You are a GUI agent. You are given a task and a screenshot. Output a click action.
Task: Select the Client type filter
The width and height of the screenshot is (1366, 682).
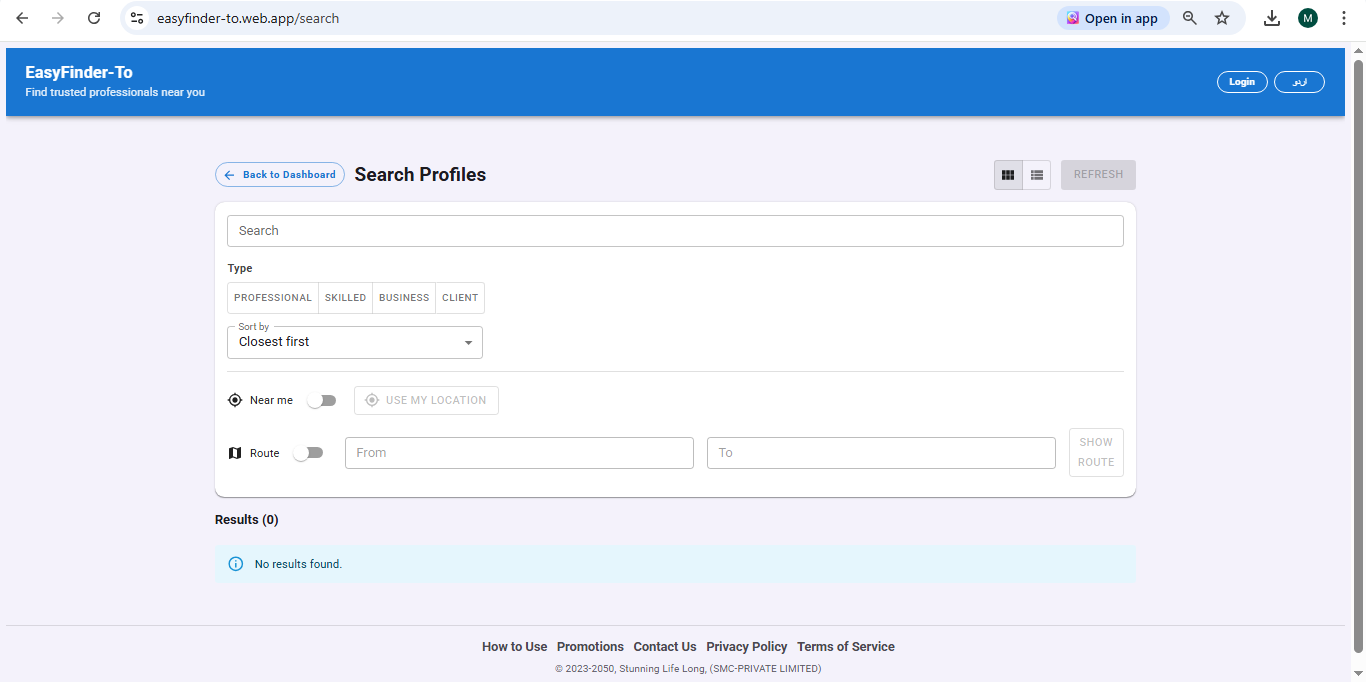click(x=460, y=298)
